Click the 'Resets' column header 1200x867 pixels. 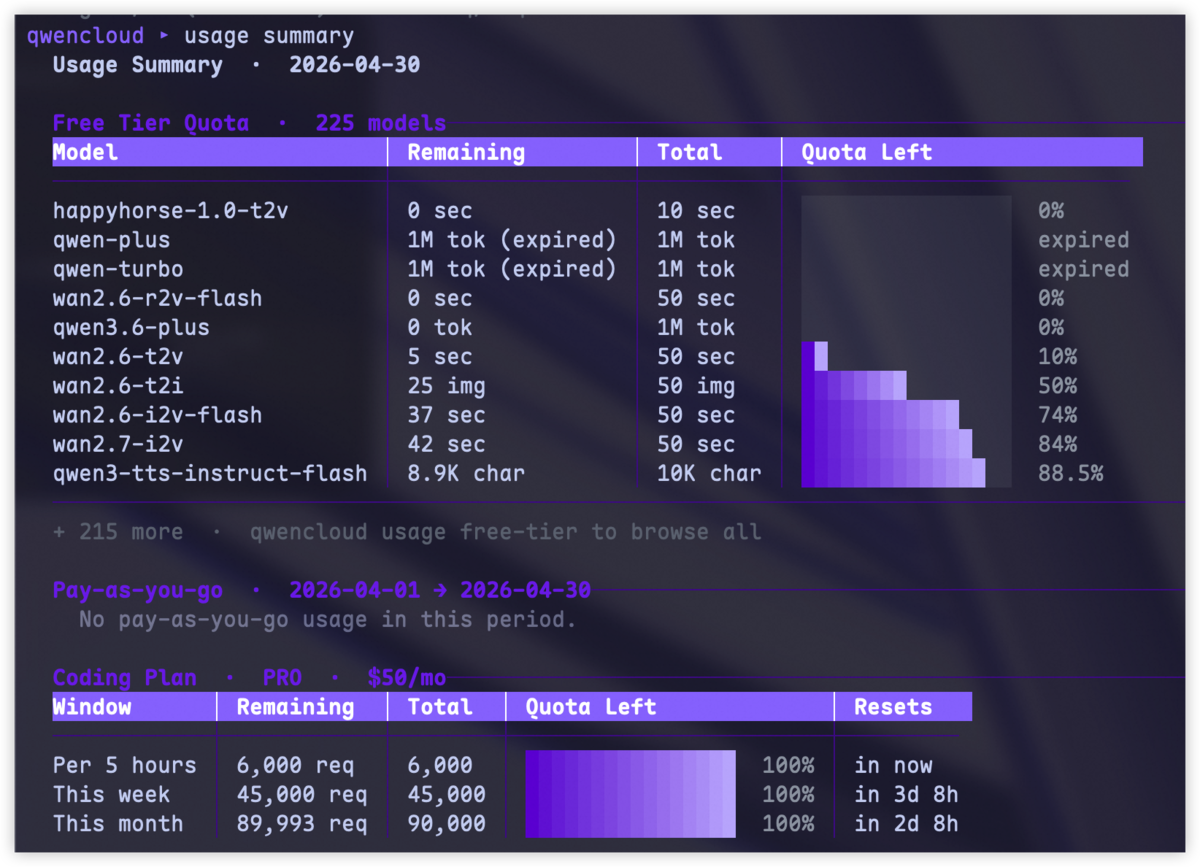(893, 707)
